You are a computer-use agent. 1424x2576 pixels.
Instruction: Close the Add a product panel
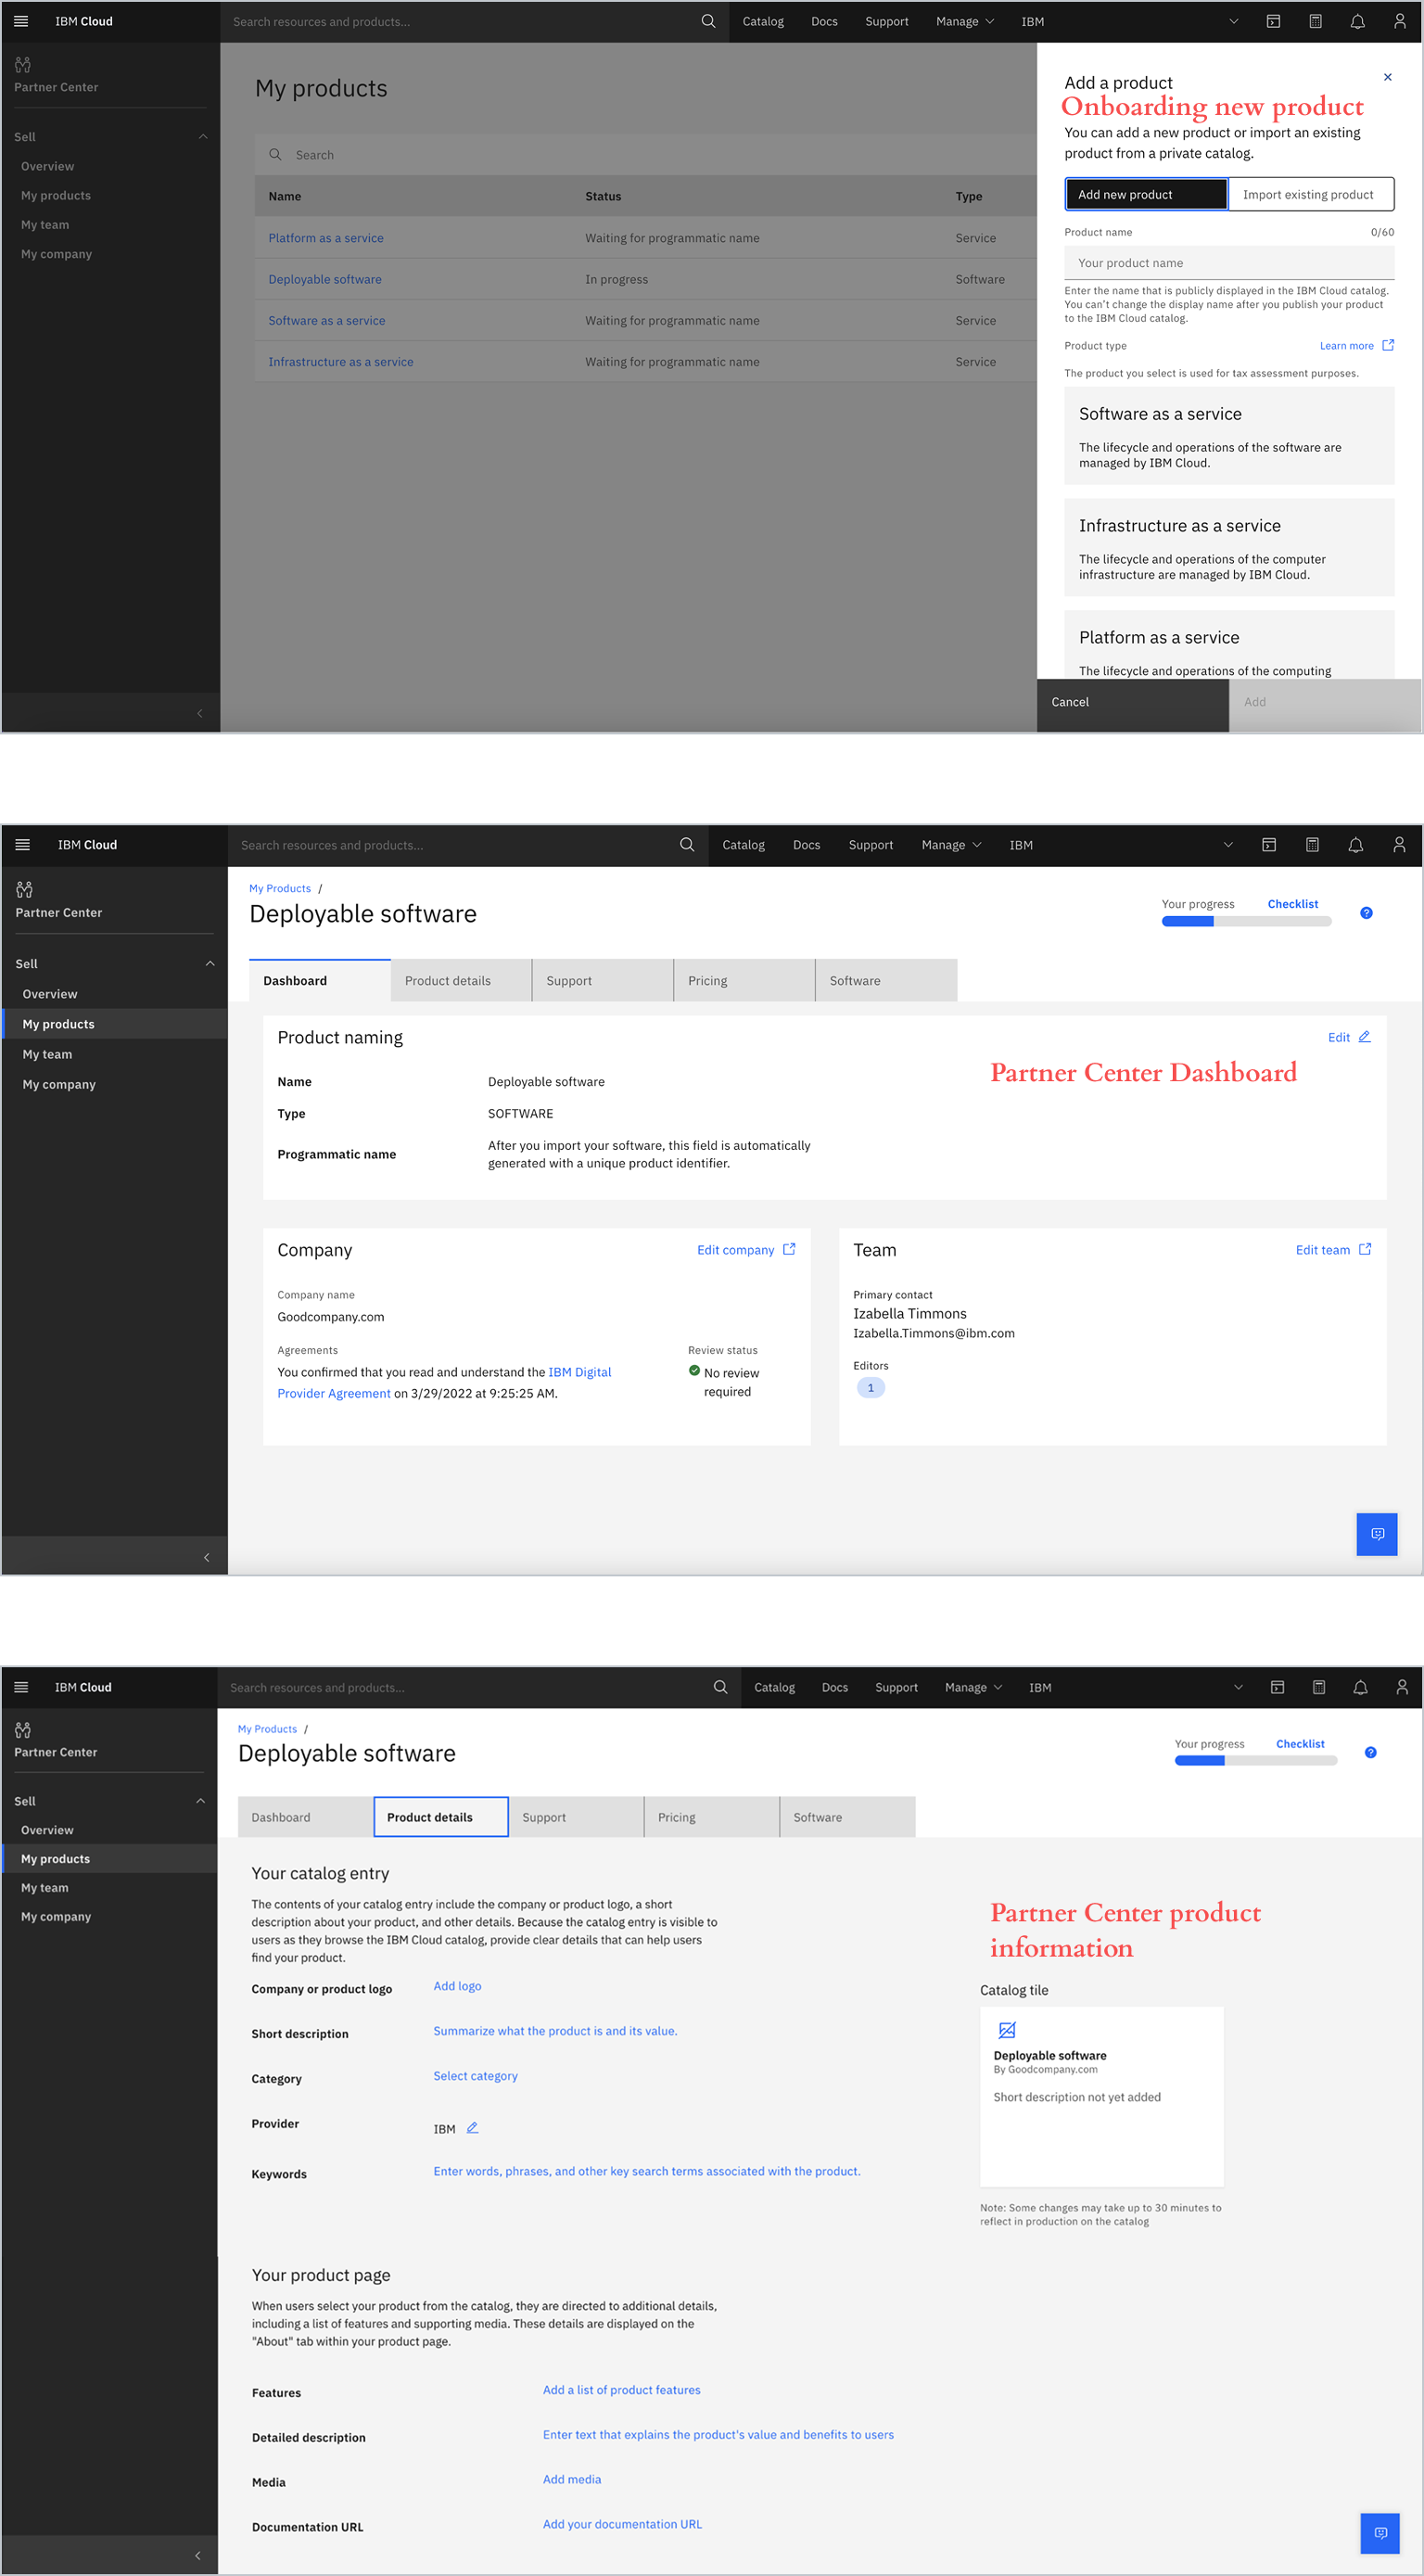pos(1387,77)
